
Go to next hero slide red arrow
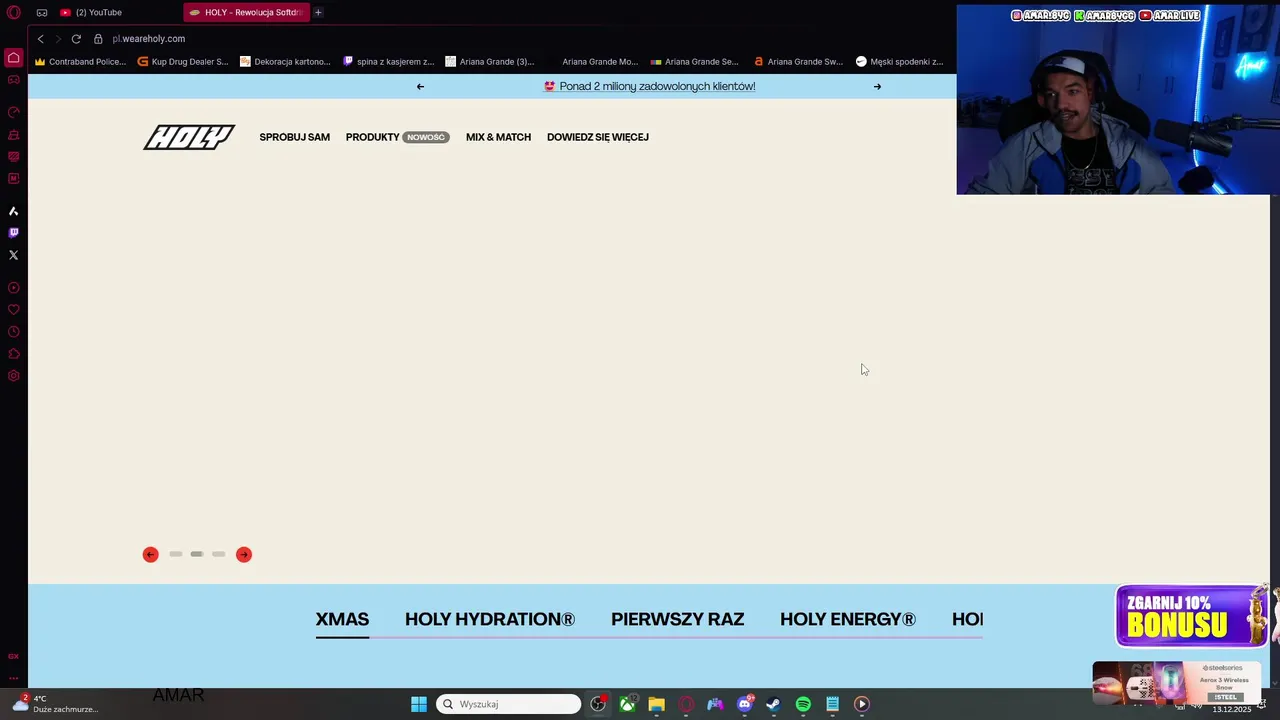[244, 554]
